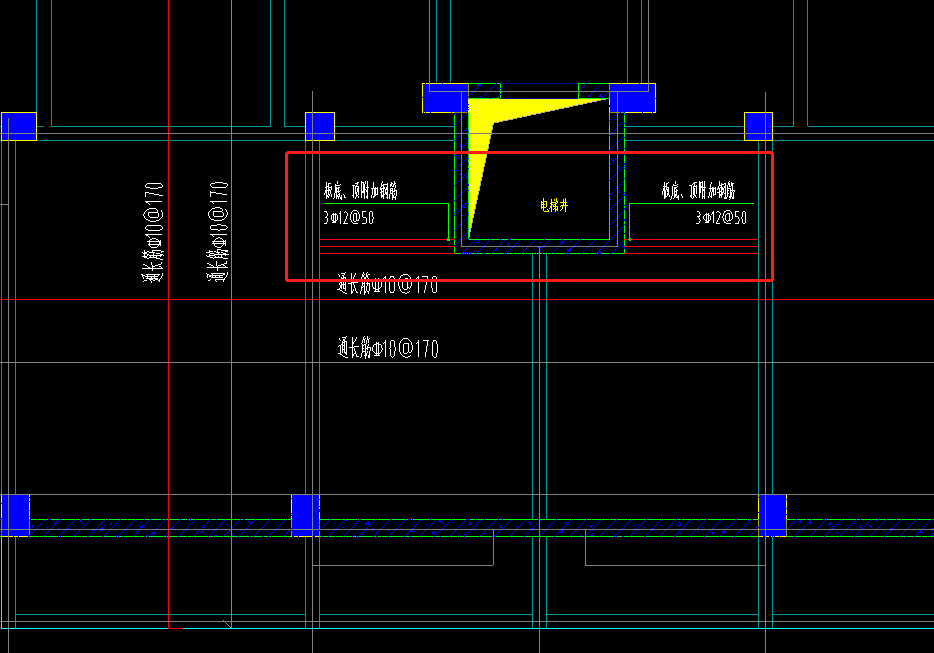Pick the small blue column above right 板底 label
934x653 pixels.
758,126
